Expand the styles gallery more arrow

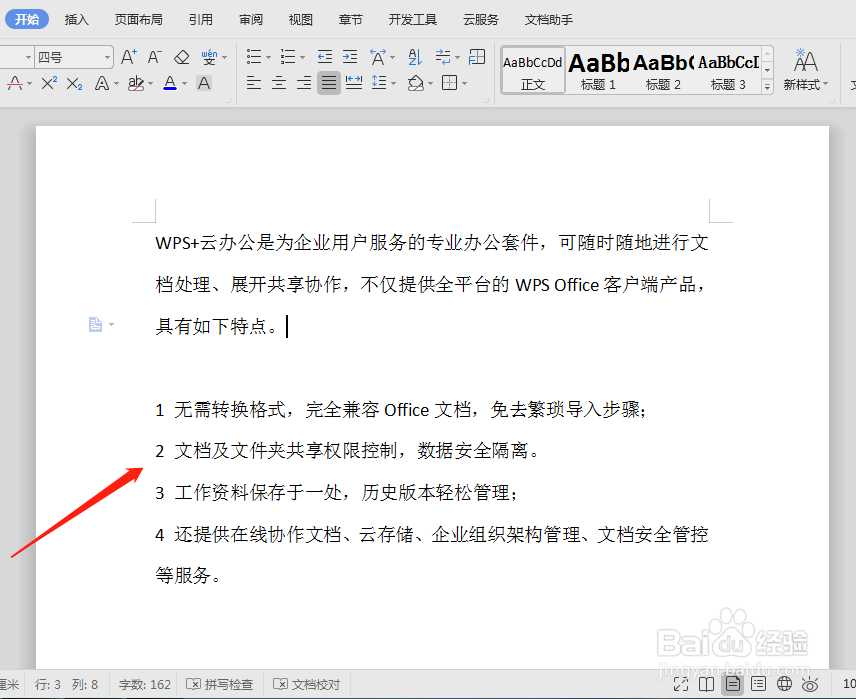(768, 86)
